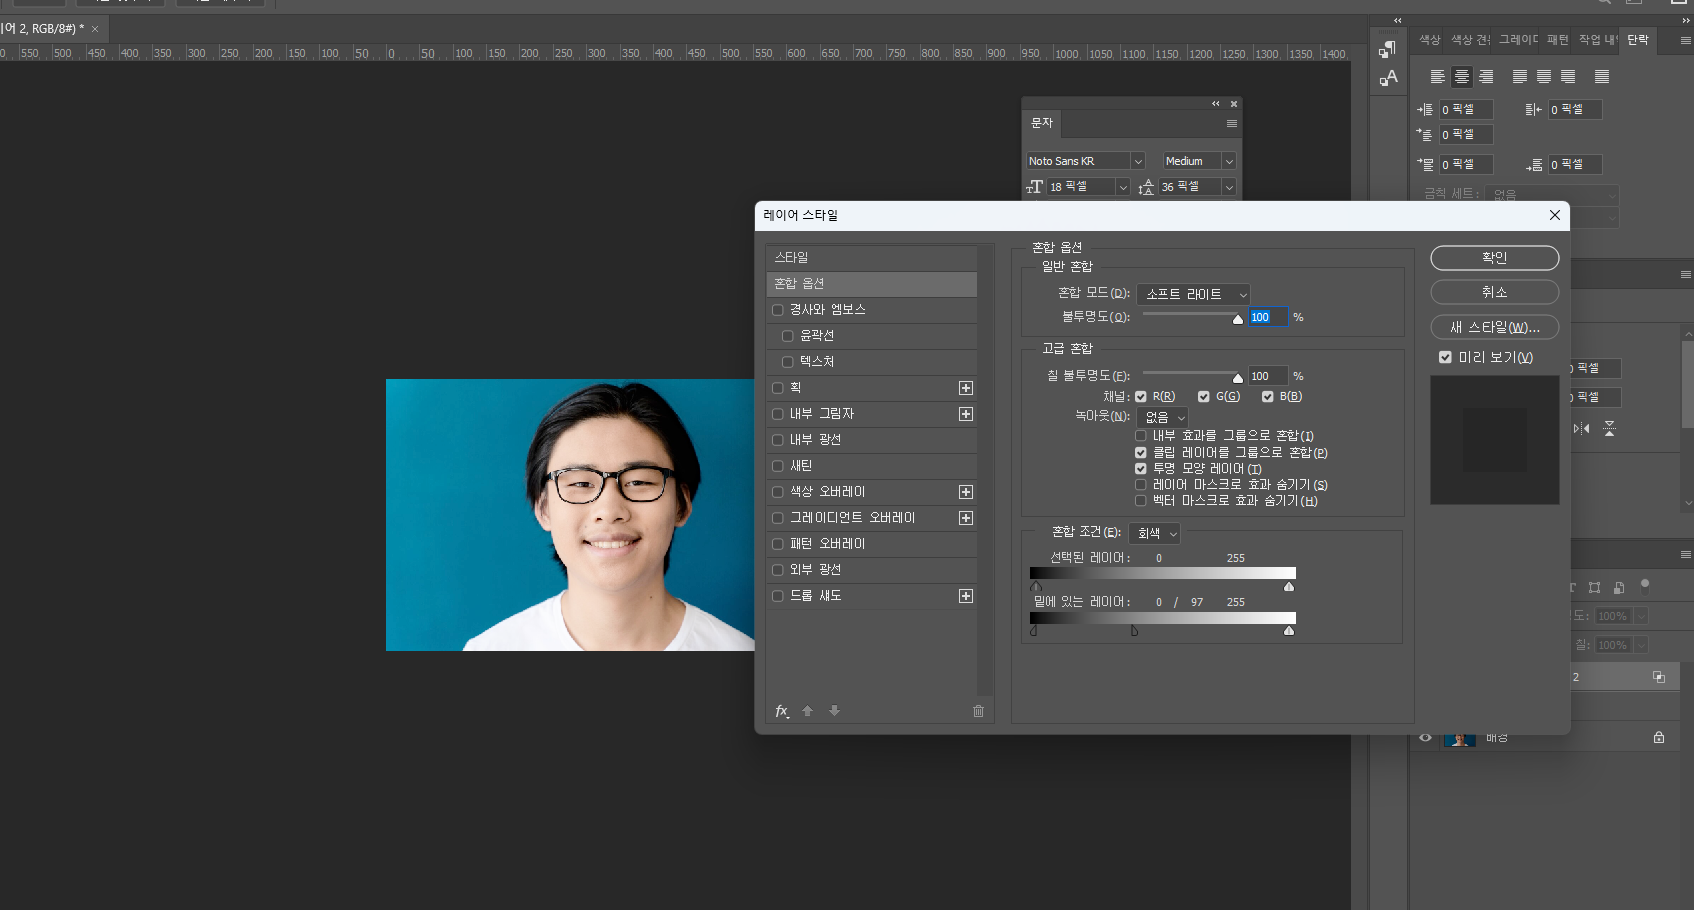Open the 36 픽셀 leading dropdown
This screenshot has height=910, width=1694.
[x=1229, y=187]
